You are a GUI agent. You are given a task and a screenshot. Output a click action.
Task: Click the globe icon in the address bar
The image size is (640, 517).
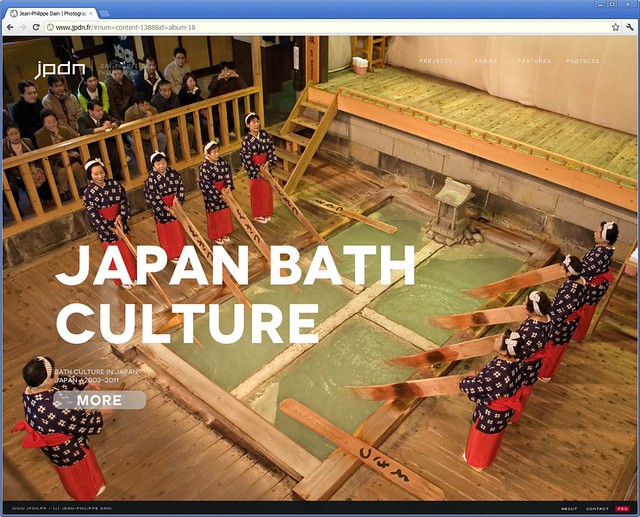tap(50, 27)
